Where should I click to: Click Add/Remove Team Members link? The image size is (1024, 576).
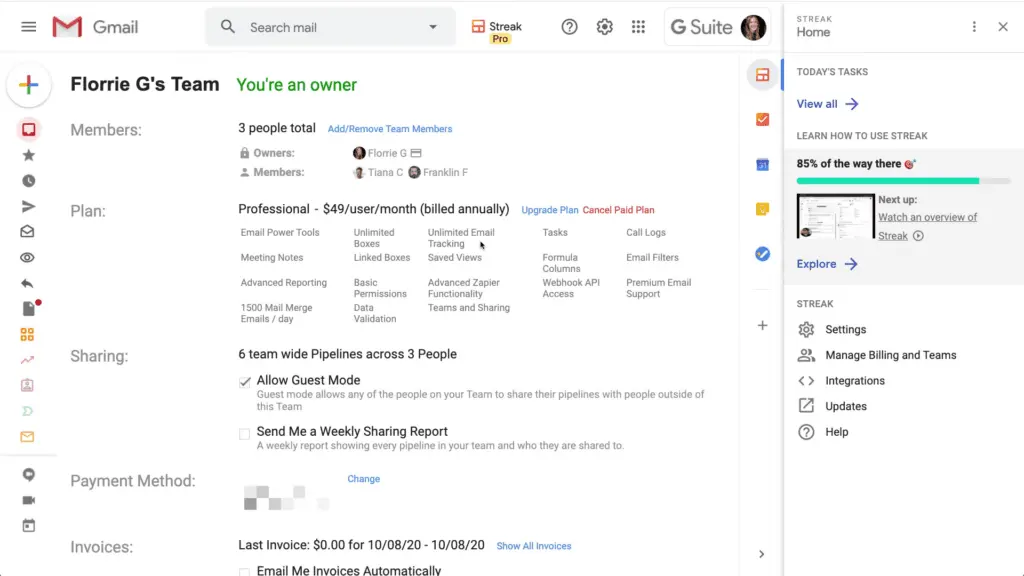(390, 129)
